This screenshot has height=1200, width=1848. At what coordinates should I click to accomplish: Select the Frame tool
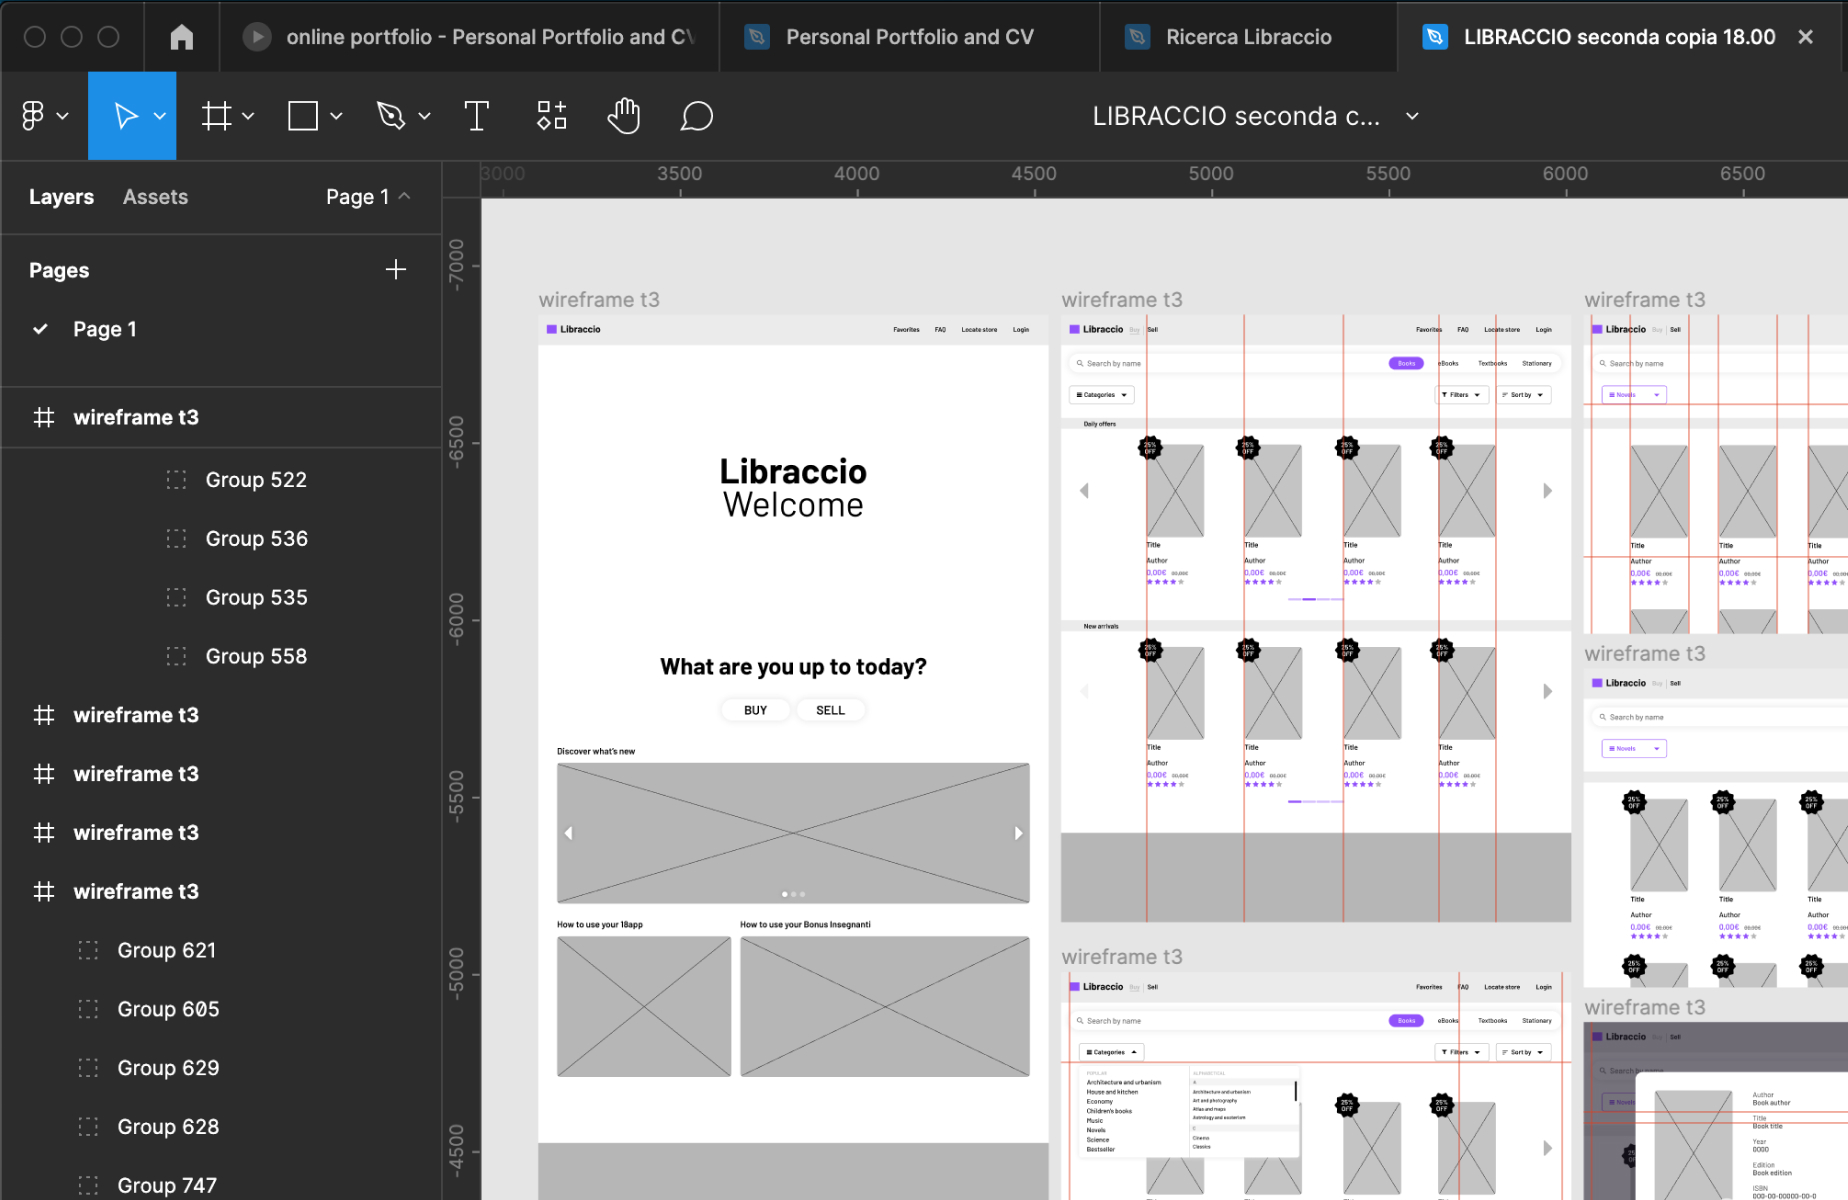216,116
